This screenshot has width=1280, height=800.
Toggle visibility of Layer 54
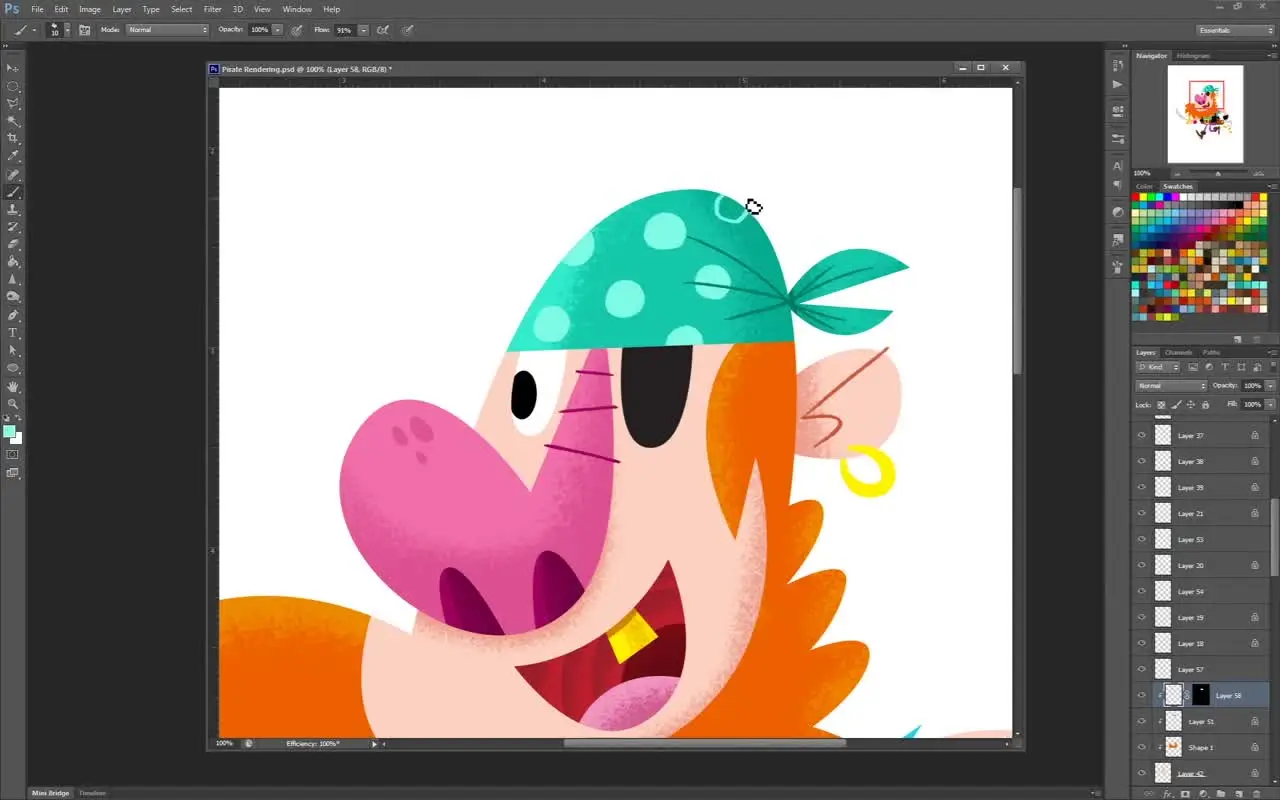click(1141, 591)
